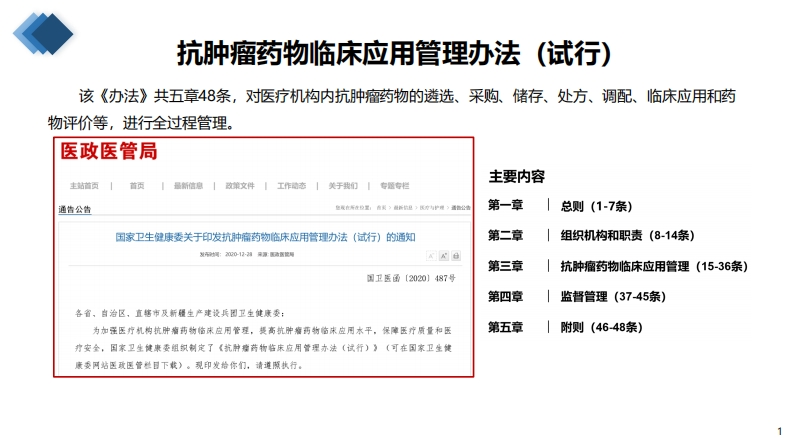The height and width of the screenshot is (446, 793).
Task: Go to 政策文件 in the nav bar
Action: tap(240, 186)
